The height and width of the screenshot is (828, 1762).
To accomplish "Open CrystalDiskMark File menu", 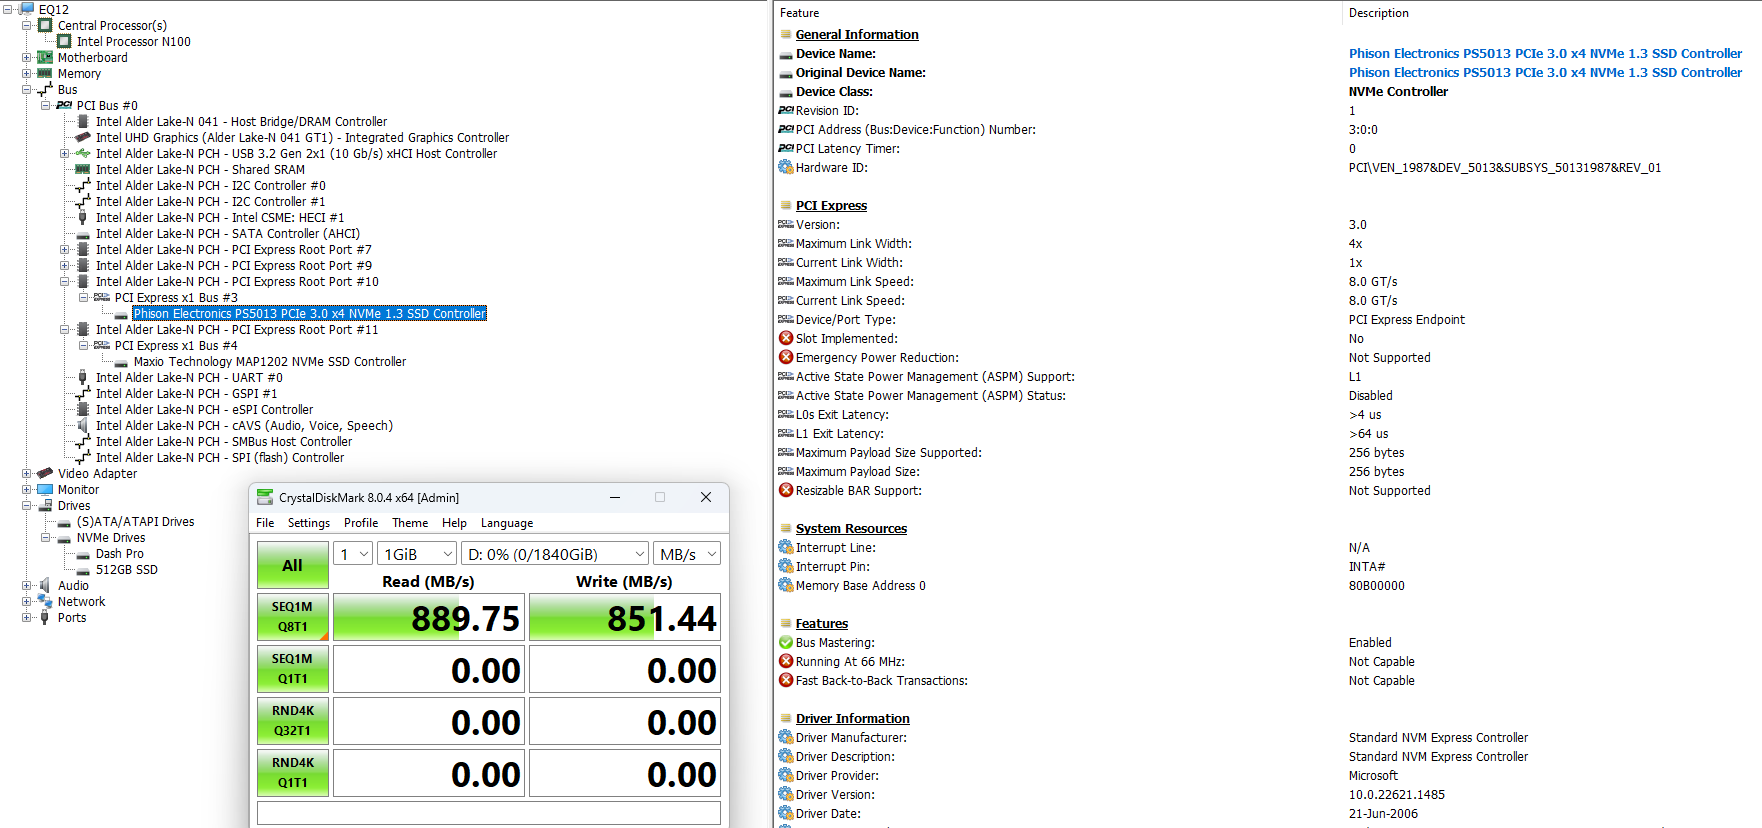I will pyautogui.click(x=265, y=523).
